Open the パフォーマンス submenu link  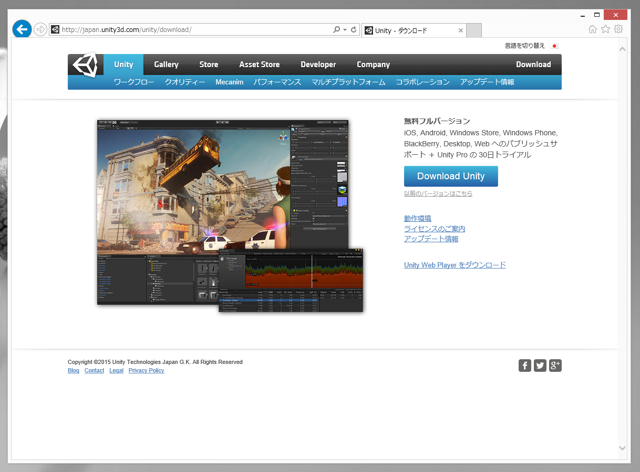[x=277, y=82]
